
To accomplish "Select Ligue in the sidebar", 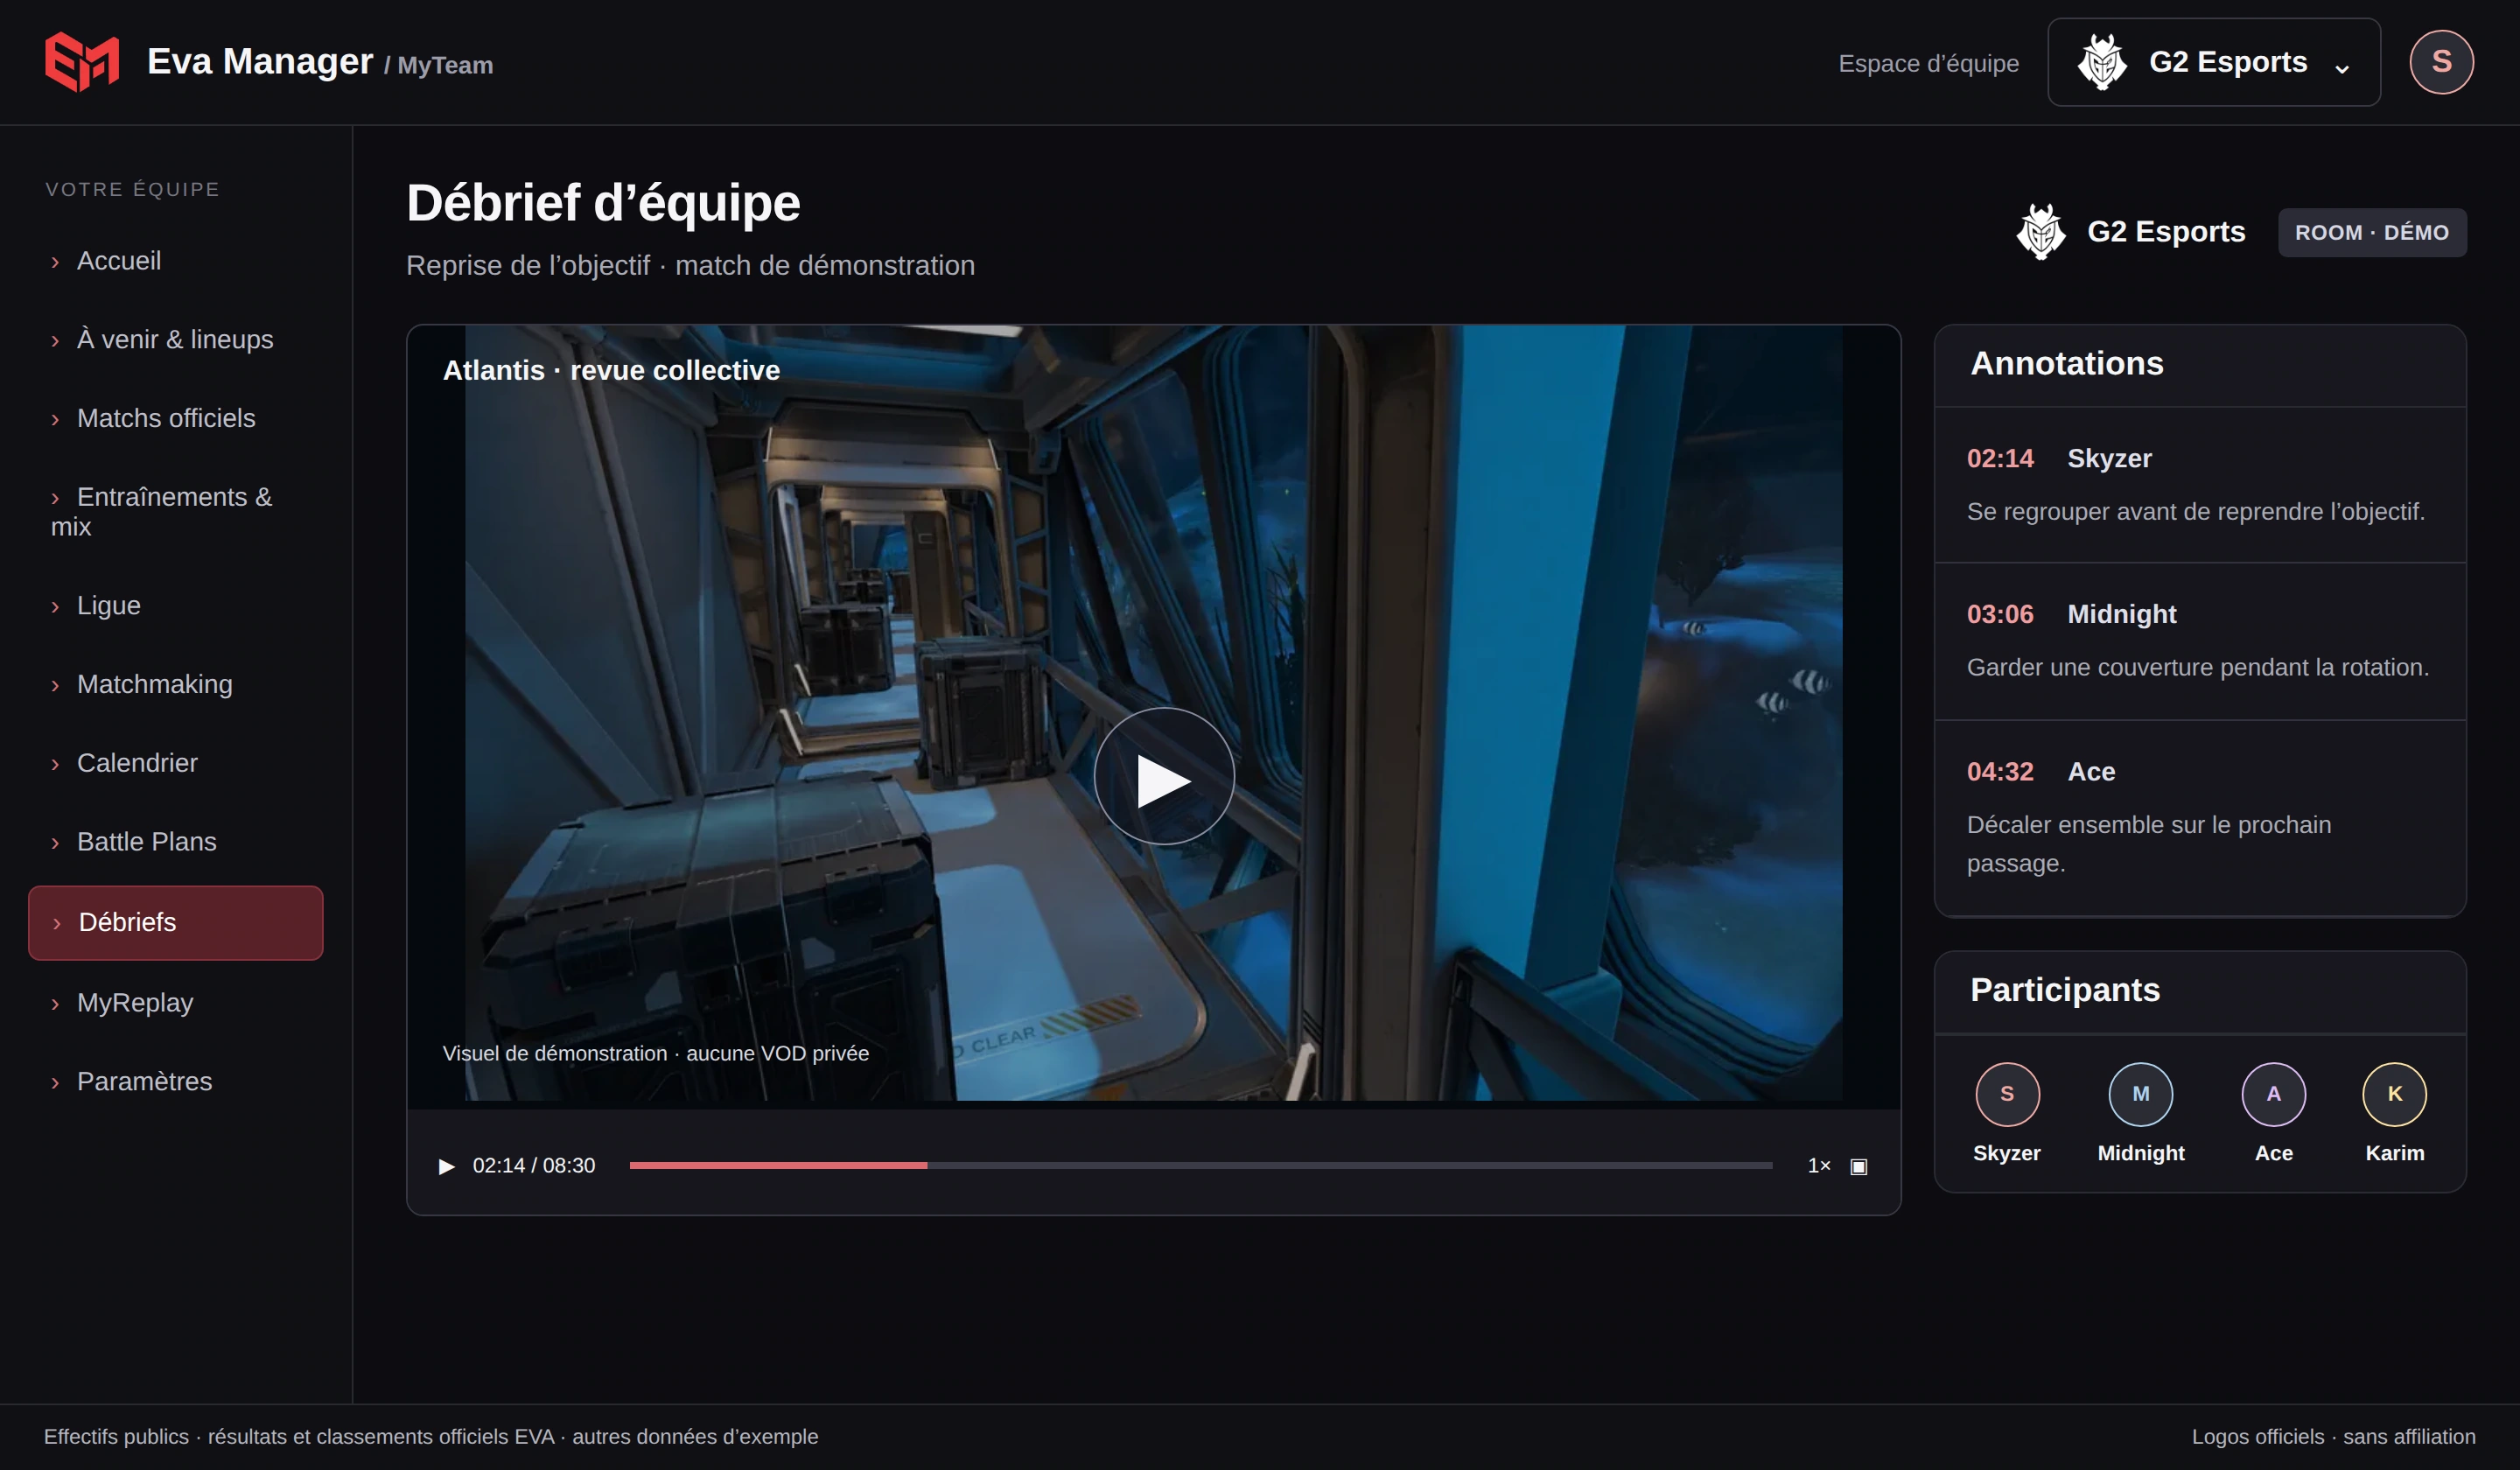I will point(176,606).
